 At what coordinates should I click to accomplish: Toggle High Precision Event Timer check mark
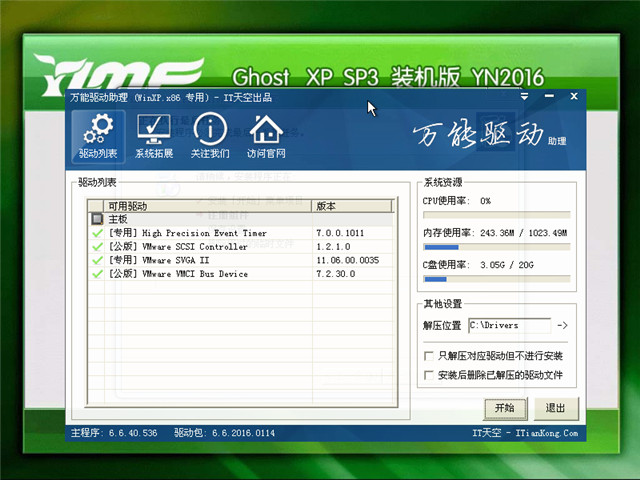[x=97, y=233]
